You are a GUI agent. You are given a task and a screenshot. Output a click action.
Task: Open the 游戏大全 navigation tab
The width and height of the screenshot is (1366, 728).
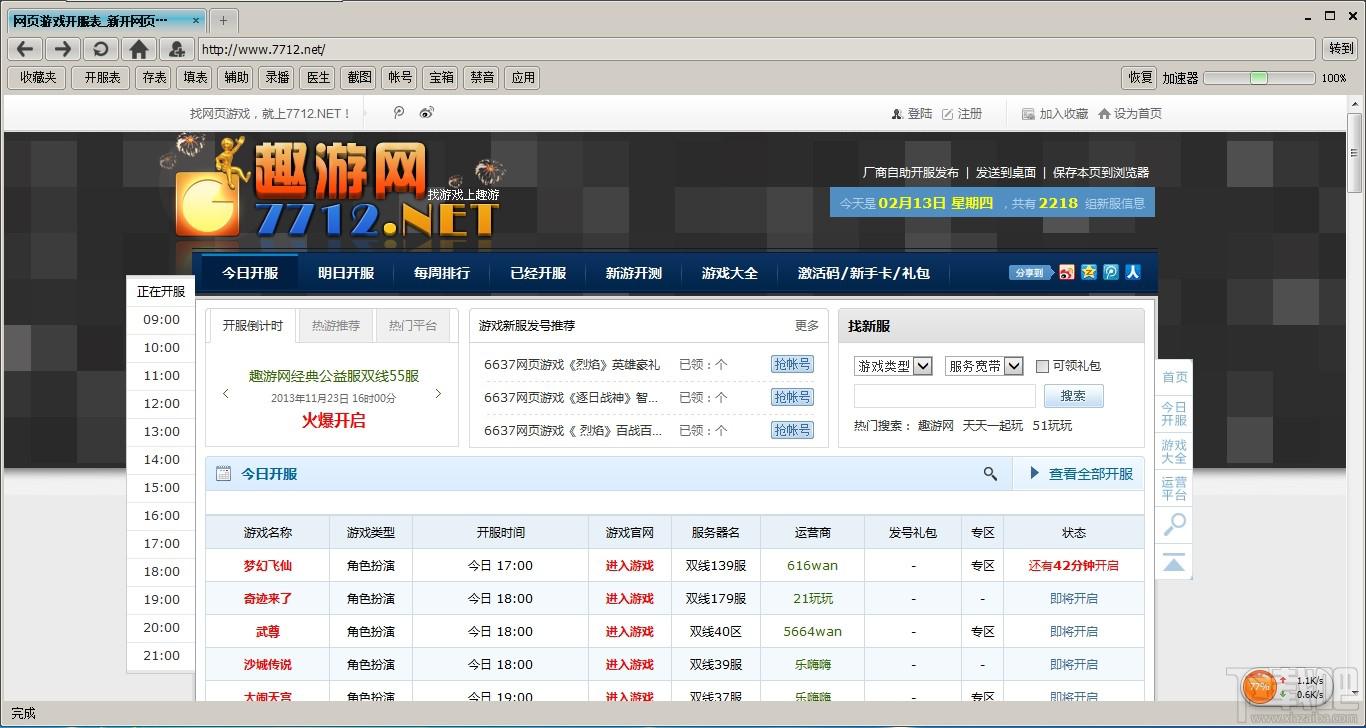730,273
